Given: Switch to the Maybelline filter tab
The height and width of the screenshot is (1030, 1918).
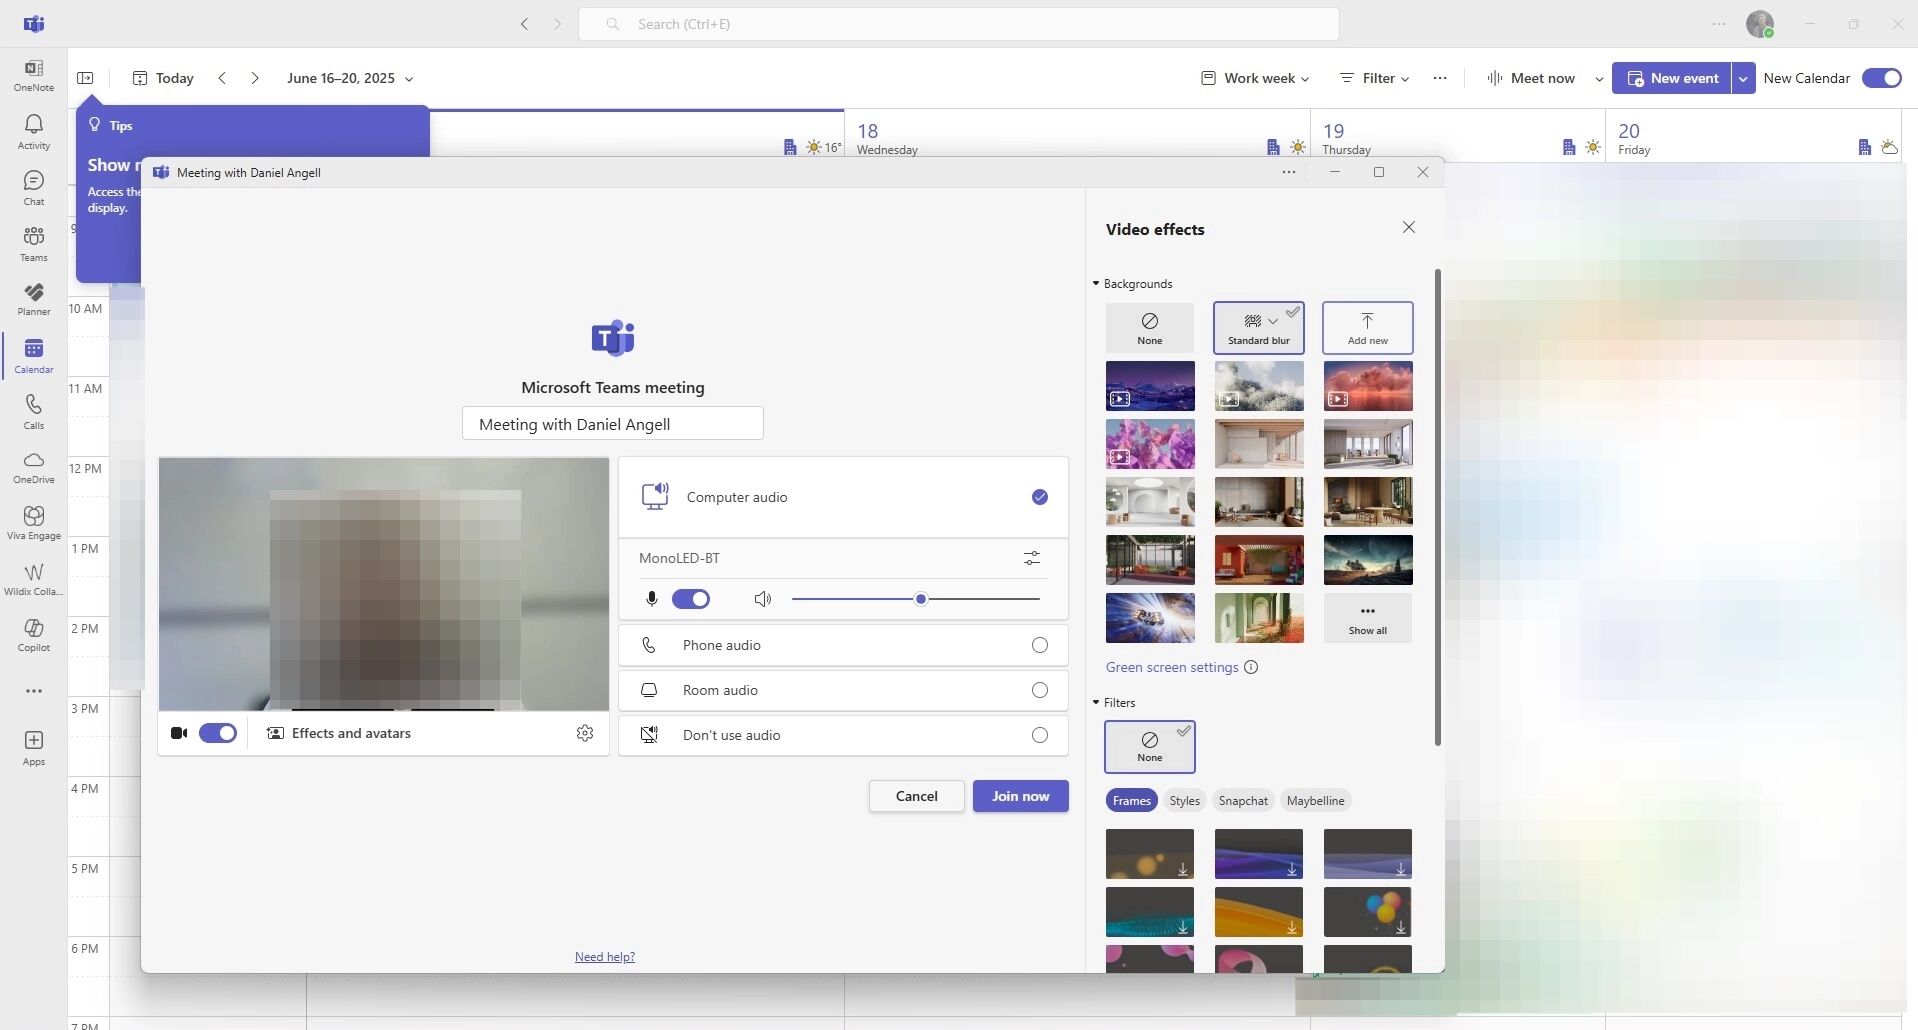Looking at the screenshot, I should (x=1315, y=800).
